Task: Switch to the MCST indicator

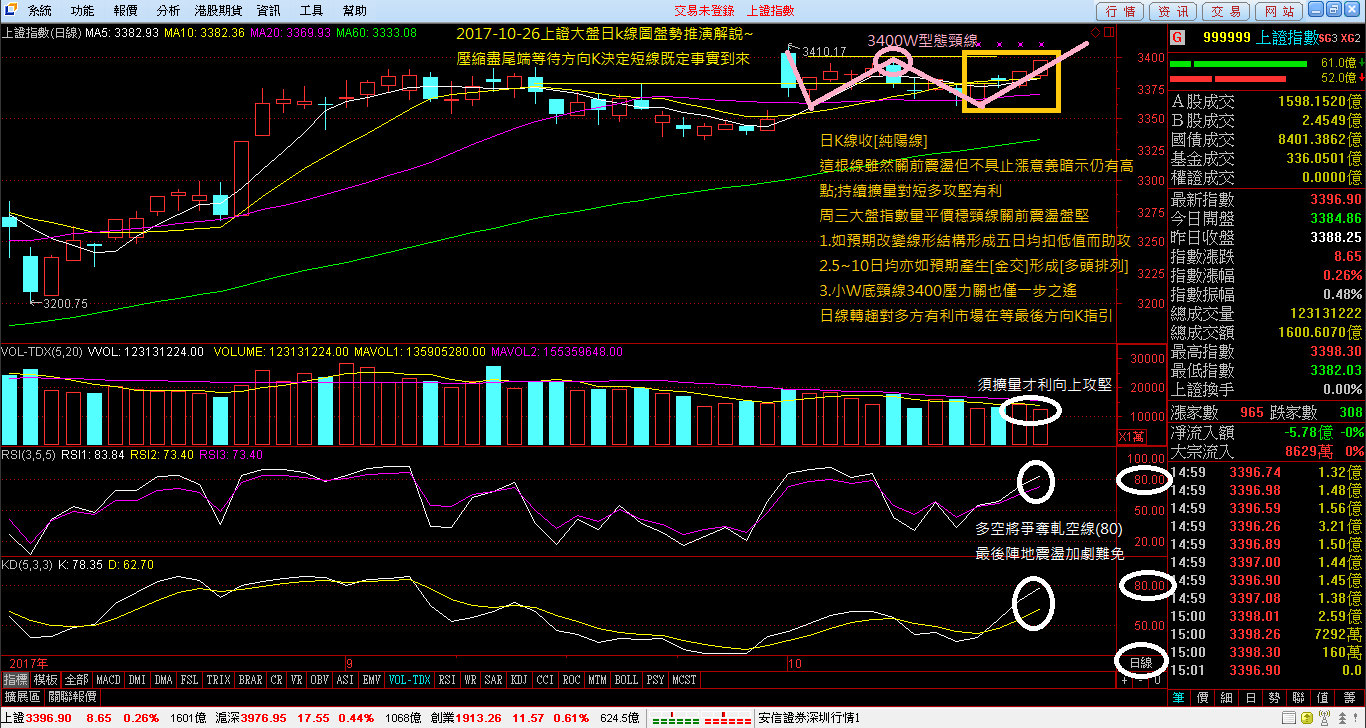Action: 685,680
